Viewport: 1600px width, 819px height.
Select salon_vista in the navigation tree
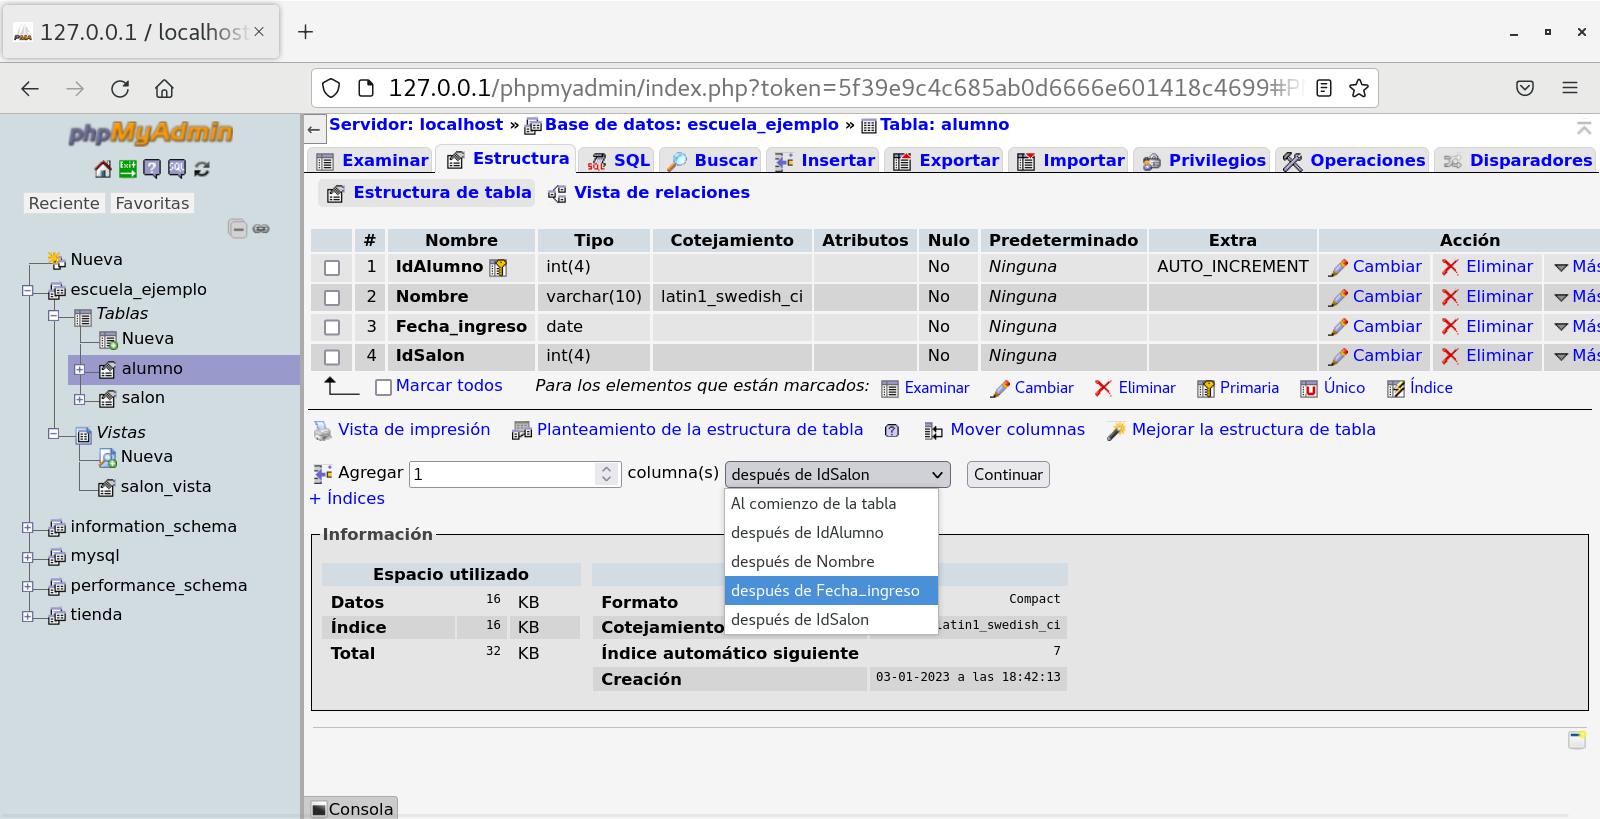click(165, 487)
